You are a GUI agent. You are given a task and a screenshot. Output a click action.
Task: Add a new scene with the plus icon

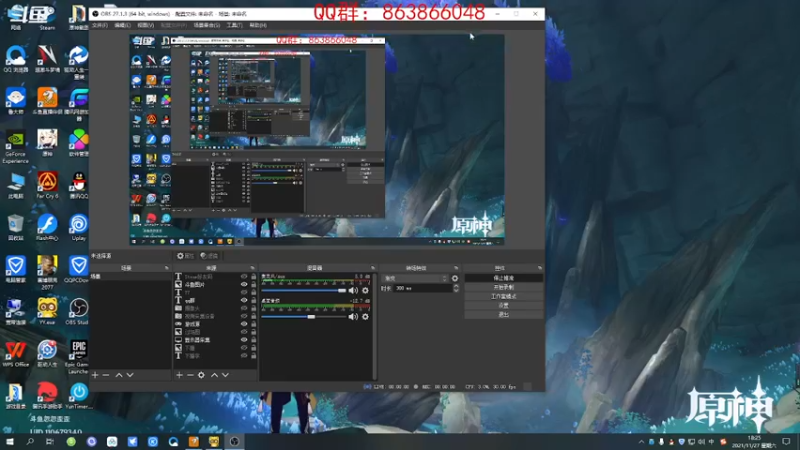coord(95,375)
